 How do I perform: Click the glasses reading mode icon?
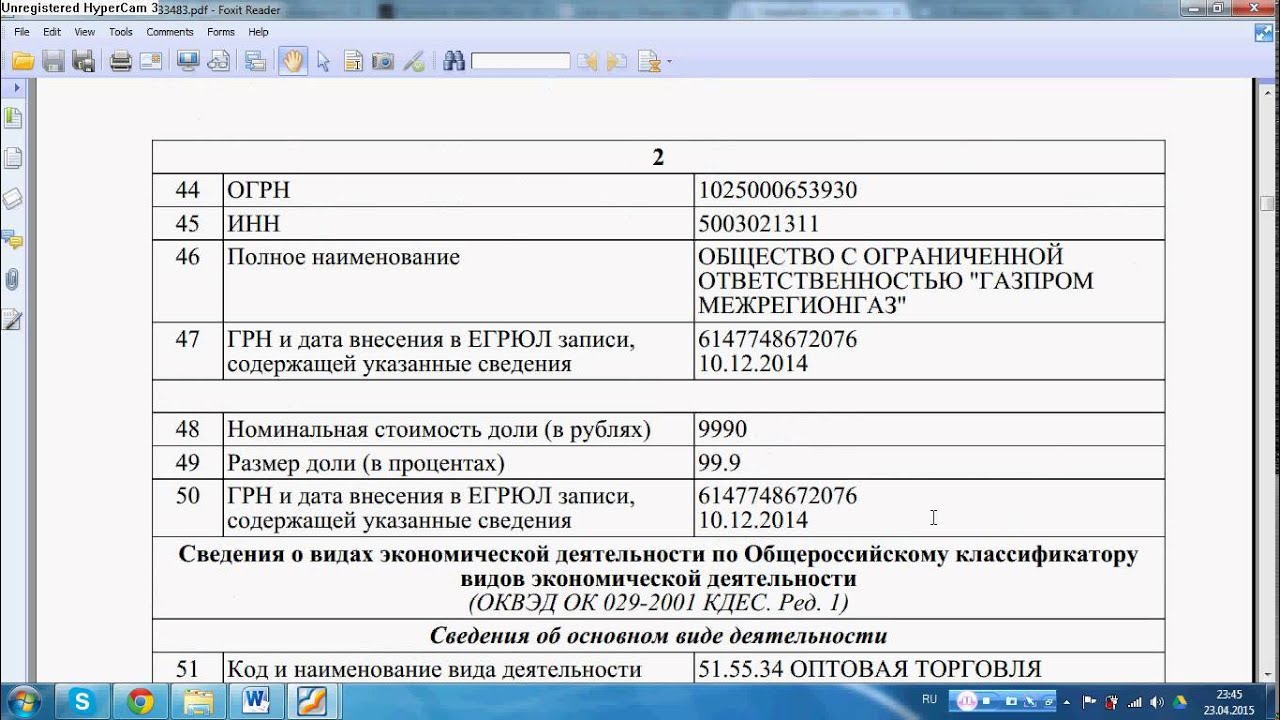tap(218, 62)
